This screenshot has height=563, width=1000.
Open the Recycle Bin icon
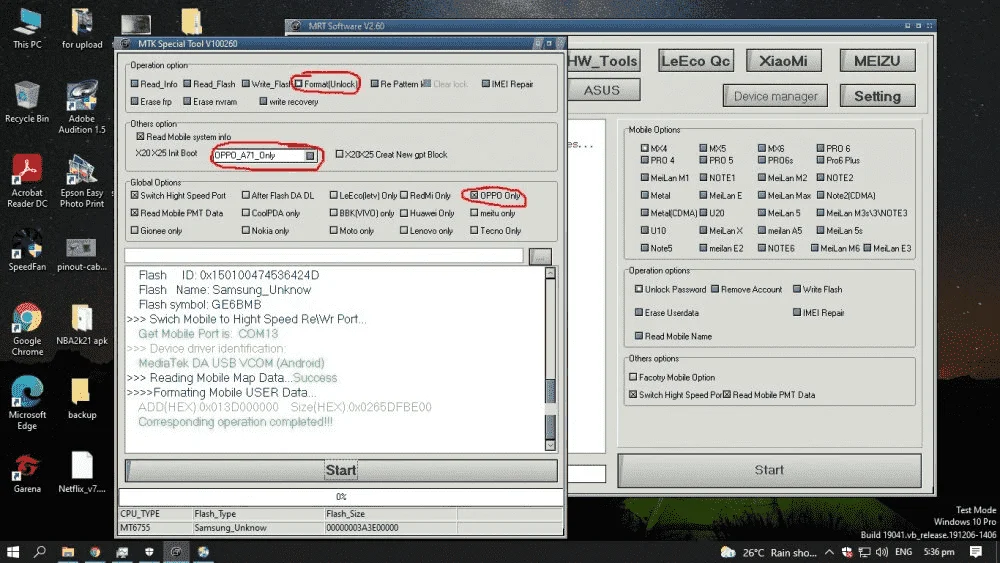pos(26,102)
